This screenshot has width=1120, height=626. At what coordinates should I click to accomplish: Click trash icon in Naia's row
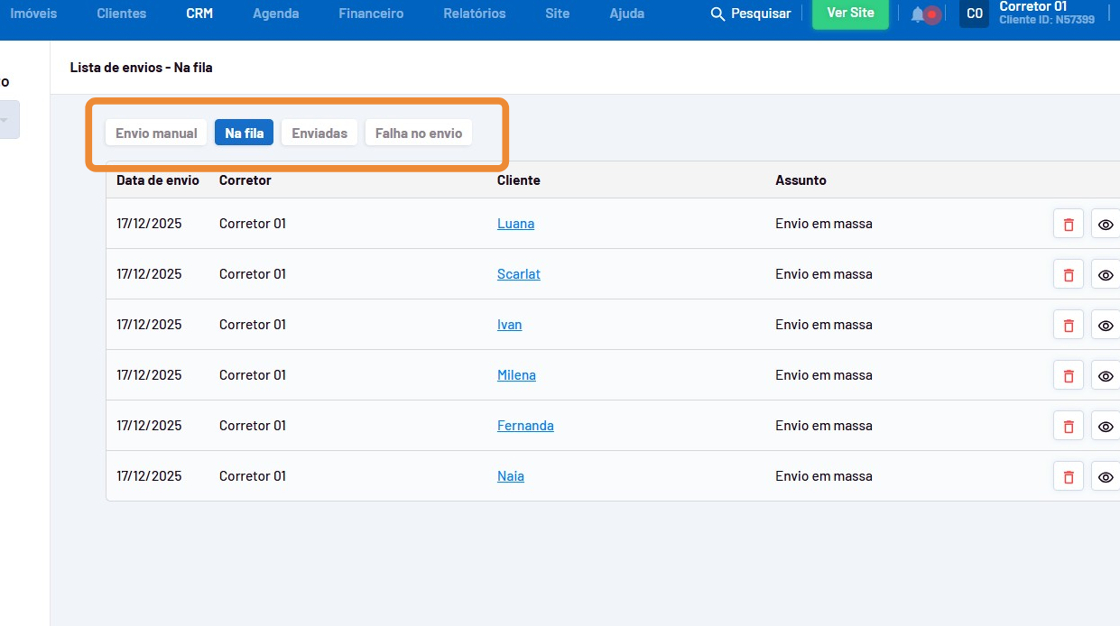1068,477
